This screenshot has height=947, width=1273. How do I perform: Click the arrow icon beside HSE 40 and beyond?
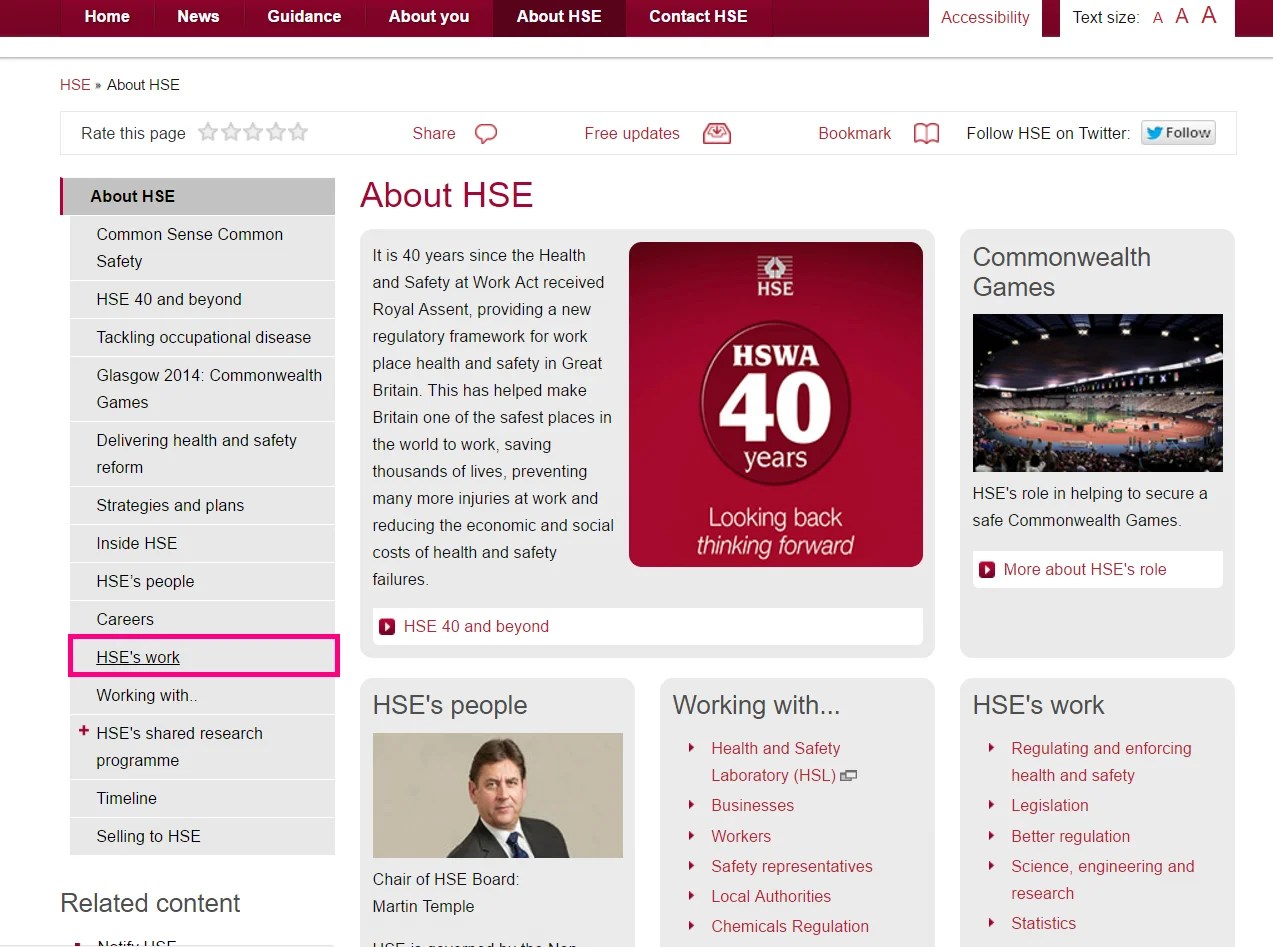387,626
